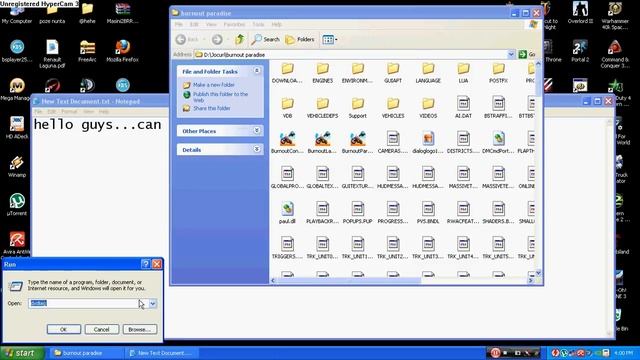
Task: Open Views dropdown in Explorer toolbar
Action: [x=329, y=40]
